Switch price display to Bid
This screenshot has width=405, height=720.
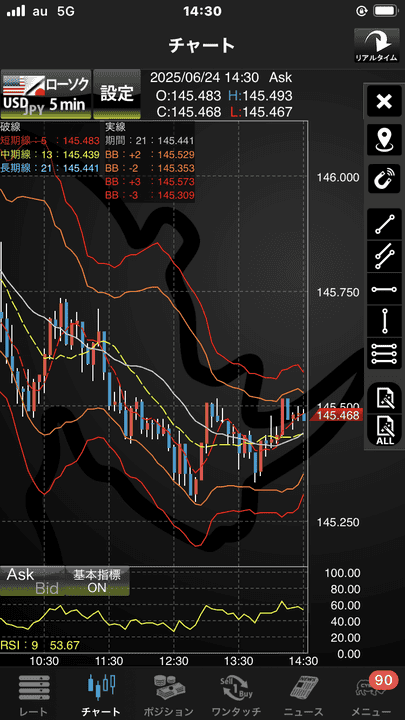[47, 588]
